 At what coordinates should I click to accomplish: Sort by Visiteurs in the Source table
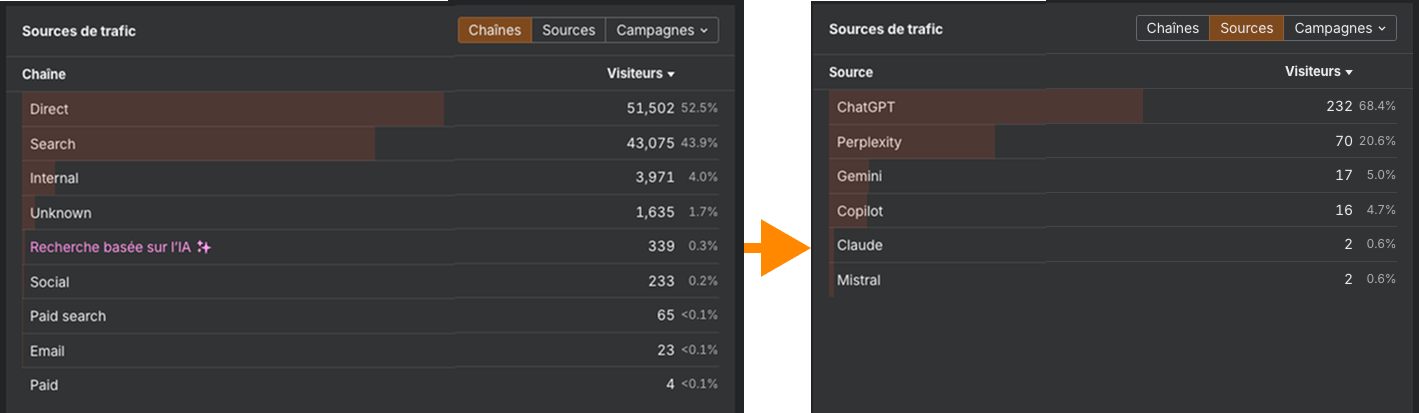coord(1319,72)
